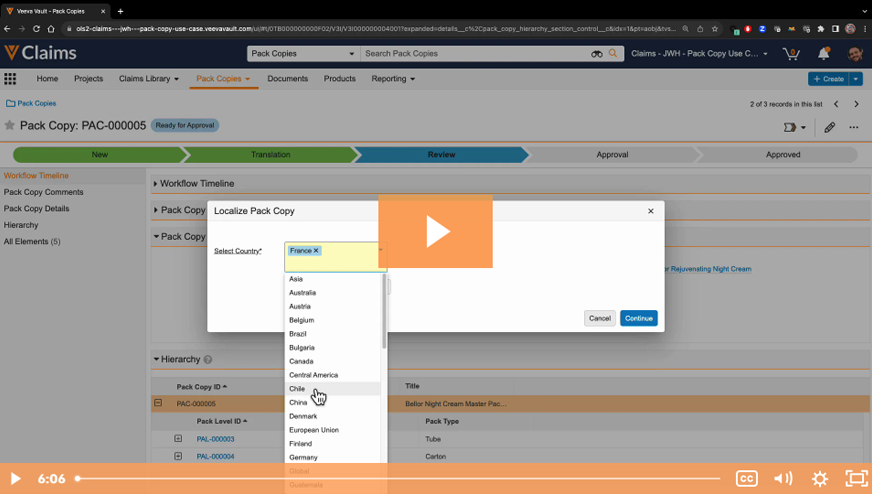Open the vault selector dropdown
The height and width of the screenshot is (494, 872).
[x=700, y=53]
